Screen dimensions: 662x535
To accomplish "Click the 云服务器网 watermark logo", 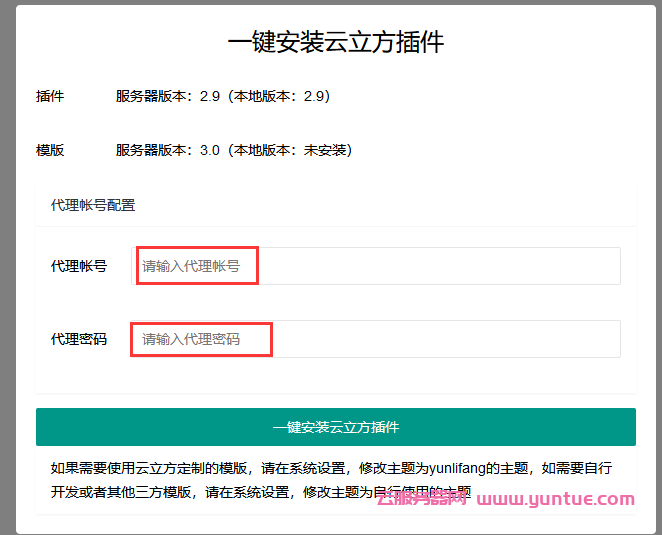I will 422,499.
